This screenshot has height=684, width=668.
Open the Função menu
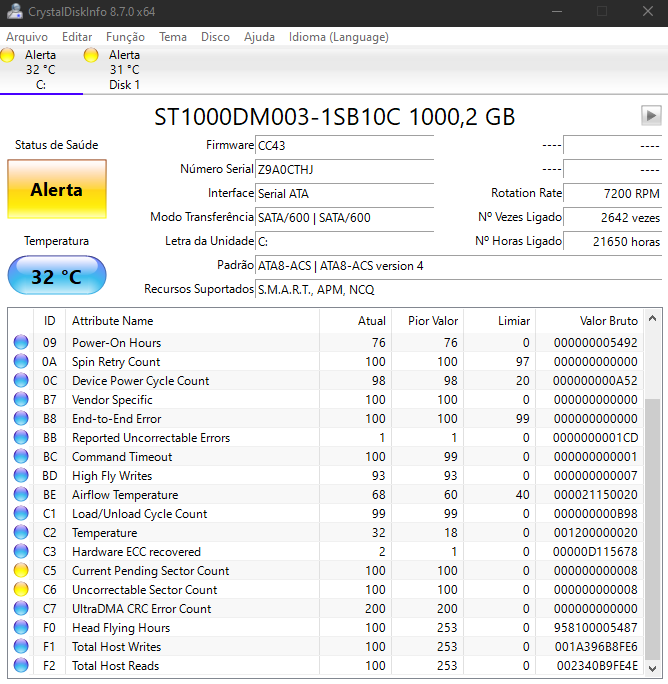pyautogui.click(x=125, y=37)
